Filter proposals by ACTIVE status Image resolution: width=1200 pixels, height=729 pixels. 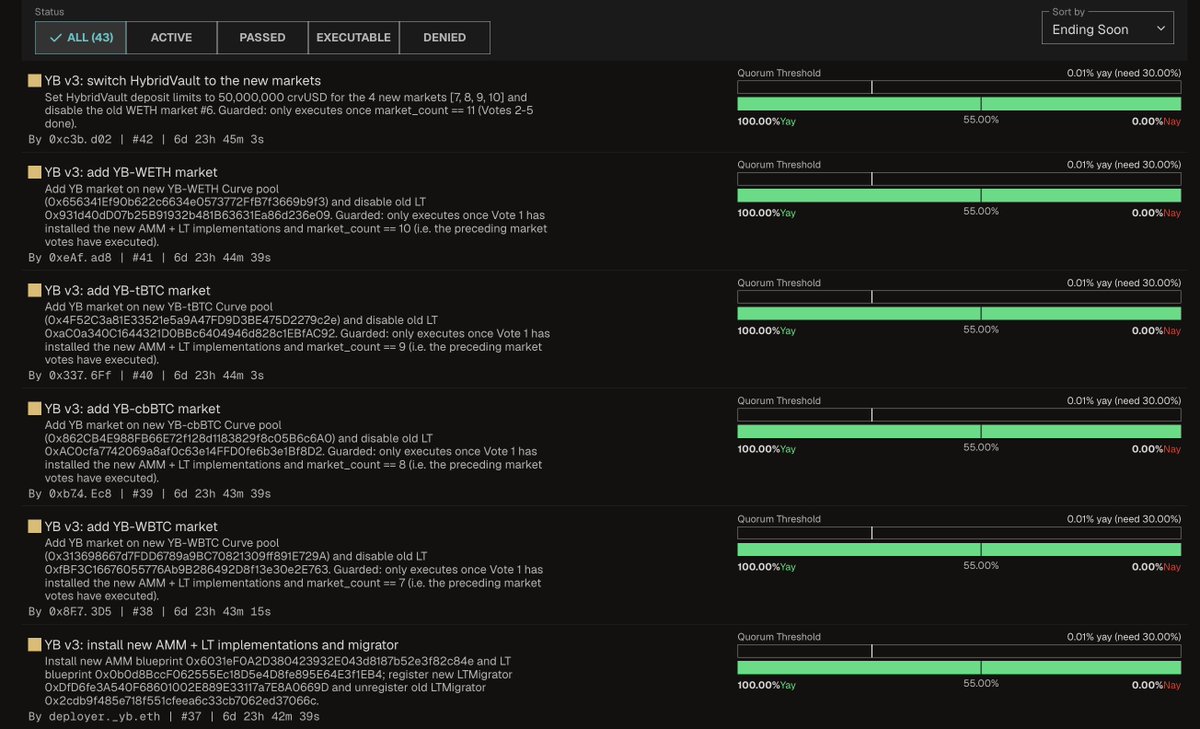[171, 37]
